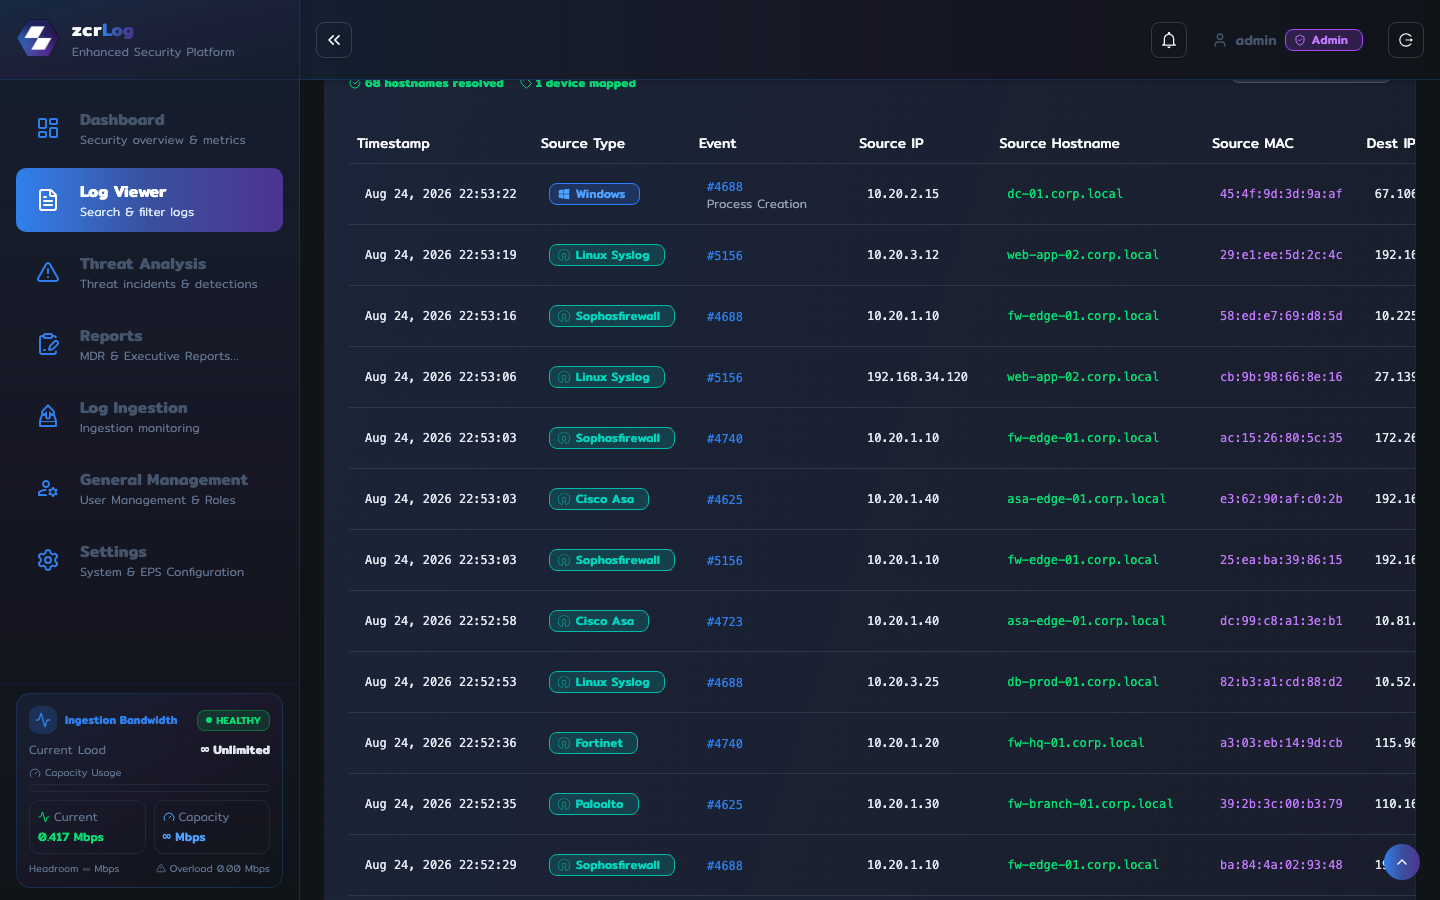Click the Threat Analysis warning triangle icon
The image size is (1440, 900).
click(x=48, y=272)
